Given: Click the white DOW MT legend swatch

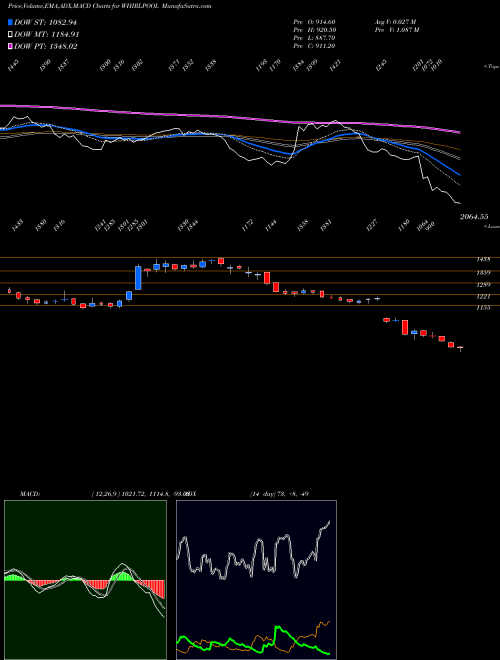Looking at the screenshot, I should 10,35.
